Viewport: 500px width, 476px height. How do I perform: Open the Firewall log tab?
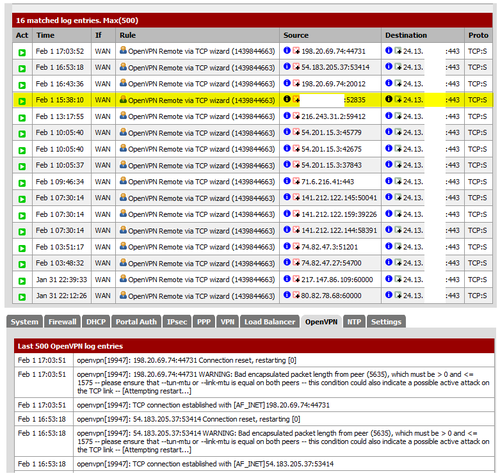(x=62, y=322)
